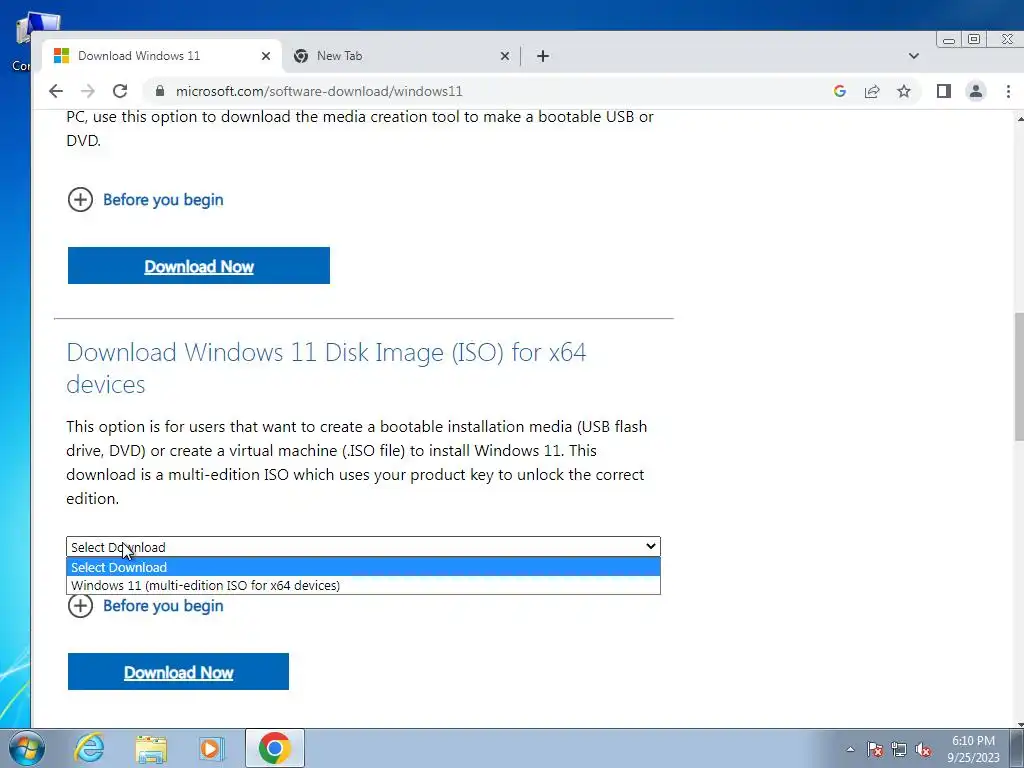Open the taskbar clock showing 6:10 PM
1024x768 pixels.
click(x=973, y=749)
